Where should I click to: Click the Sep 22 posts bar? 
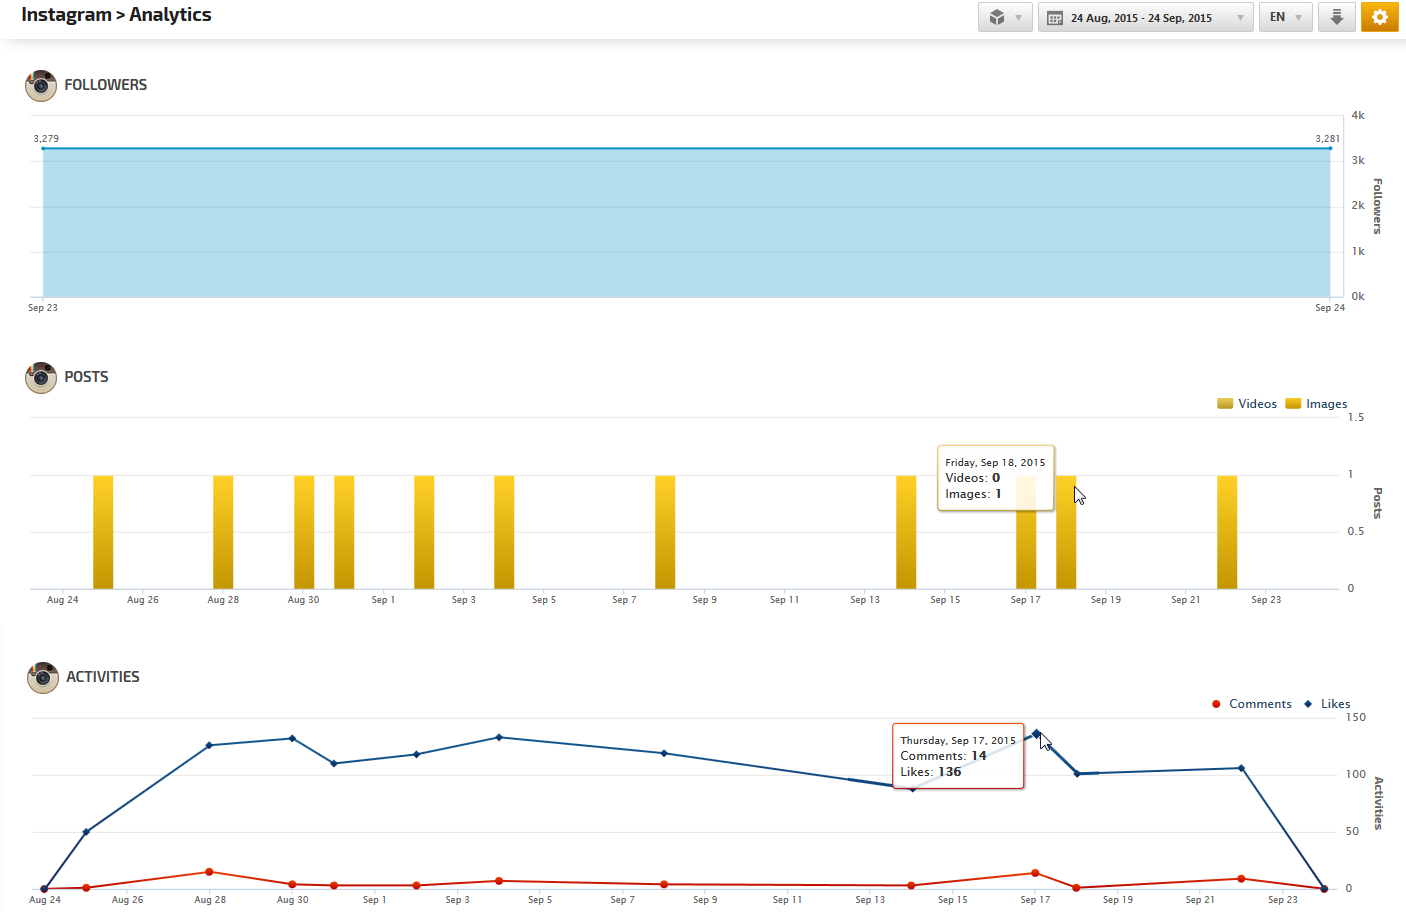(x=1227, y=532)
